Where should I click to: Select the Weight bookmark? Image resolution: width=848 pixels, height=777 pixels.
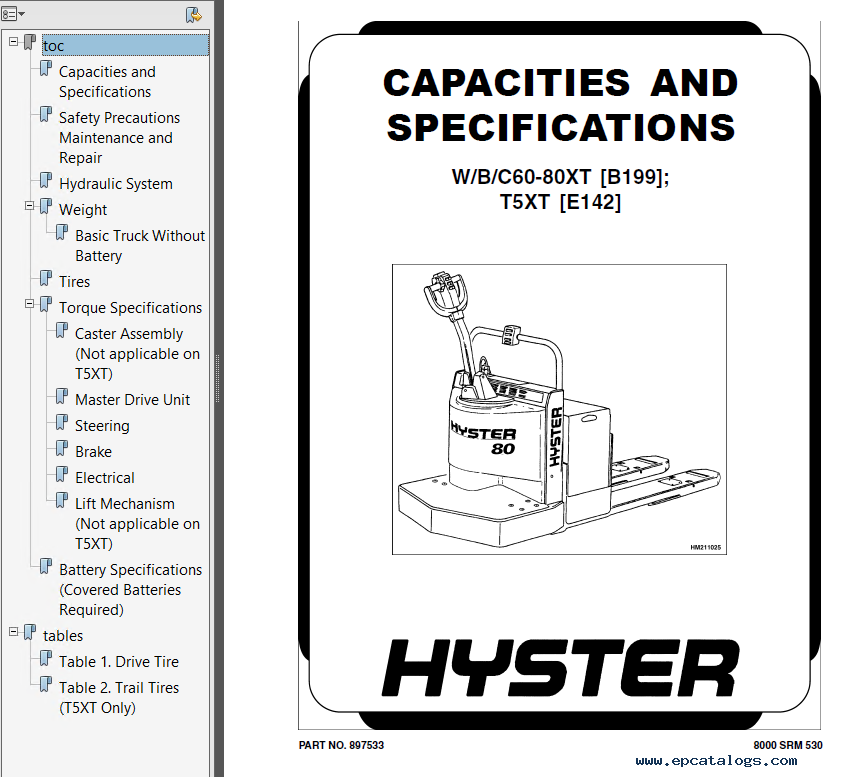83,210
